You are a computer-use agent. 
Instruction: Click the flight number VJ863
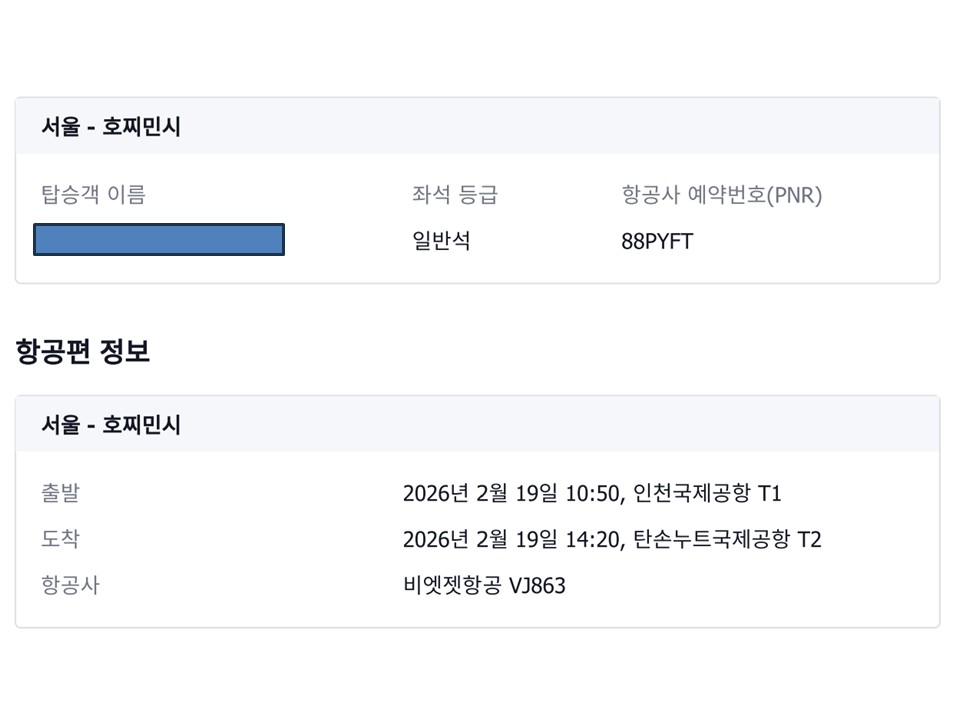click(537, 586)
